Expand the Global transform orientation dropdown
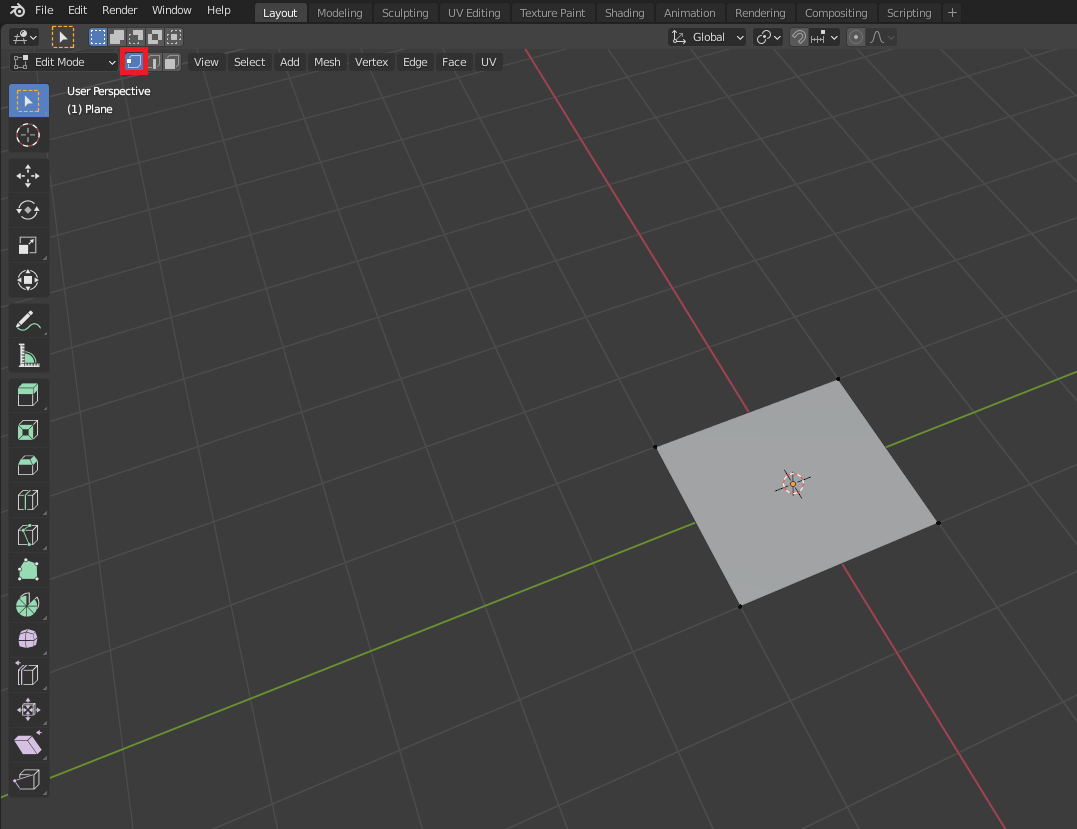The image size is (1077, 829). [708, 37]
